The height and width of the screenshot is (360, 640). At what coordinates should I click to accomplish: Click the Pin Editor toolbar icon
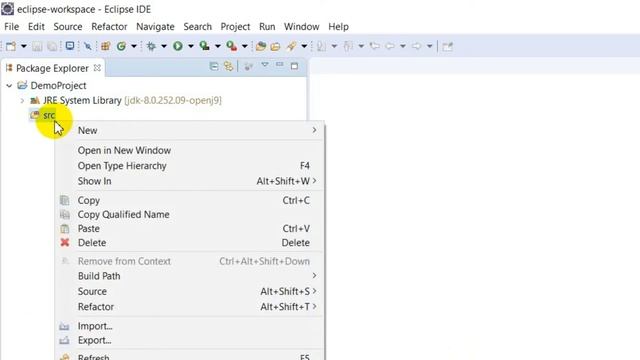[x=448, y=46]
